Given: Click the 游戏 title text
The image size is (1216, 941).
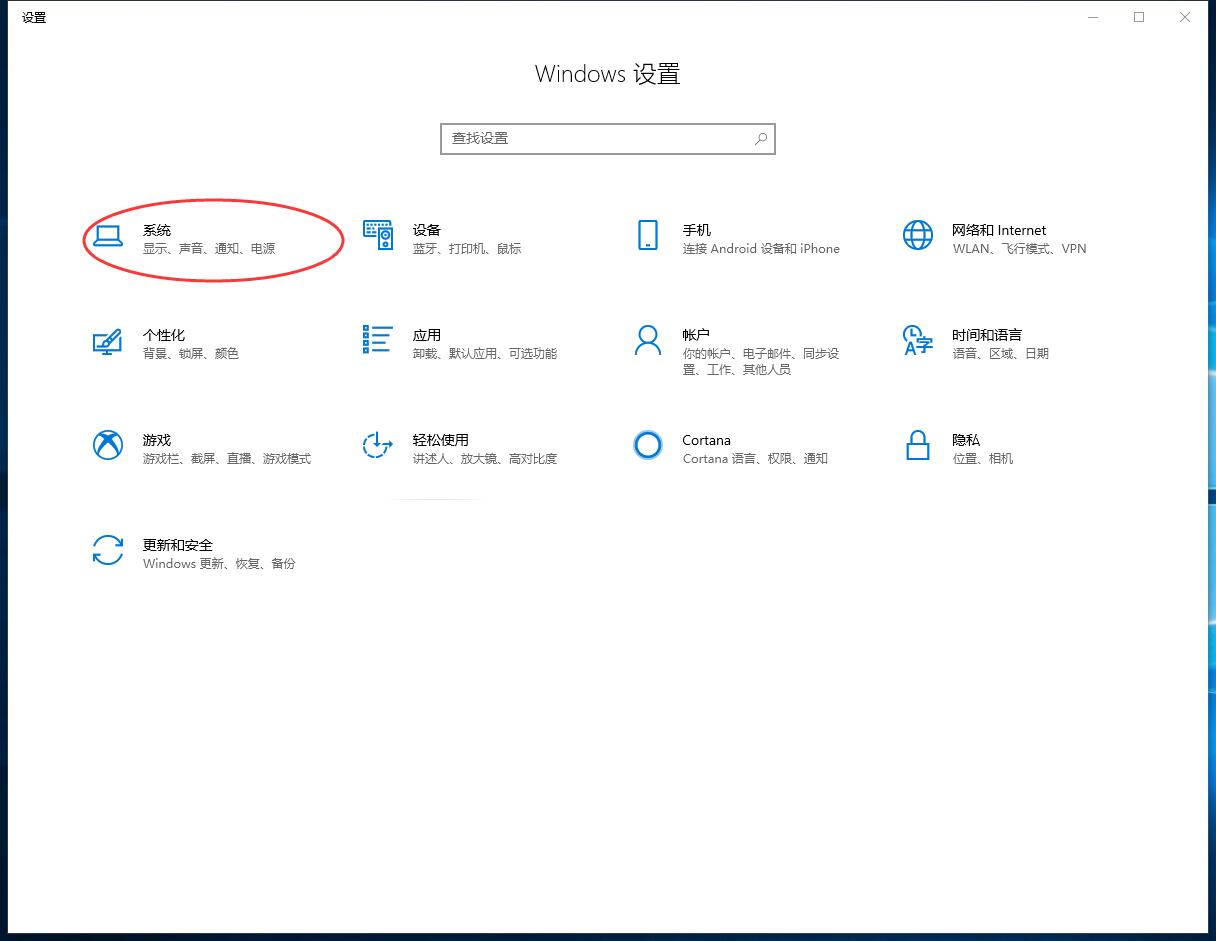Looking at the screenshot, I should [157, 440].
